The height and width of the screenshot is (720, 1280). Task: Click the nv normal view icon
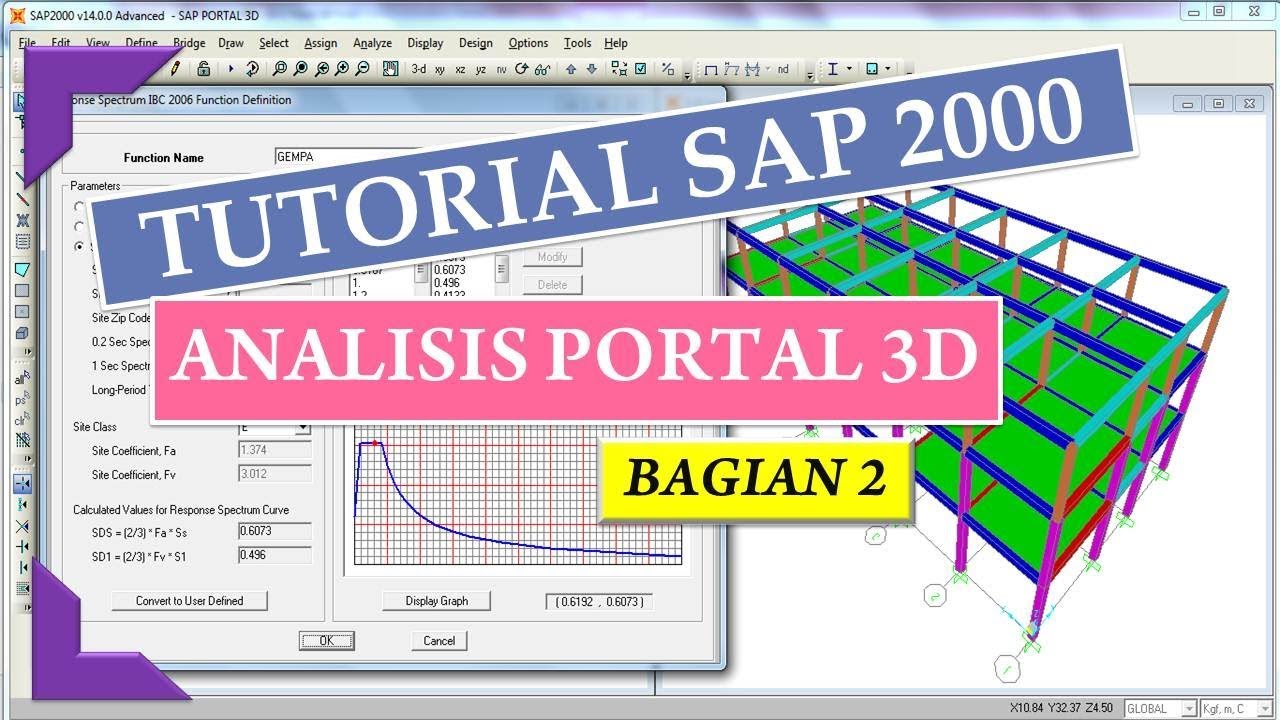tap(501, 69)
